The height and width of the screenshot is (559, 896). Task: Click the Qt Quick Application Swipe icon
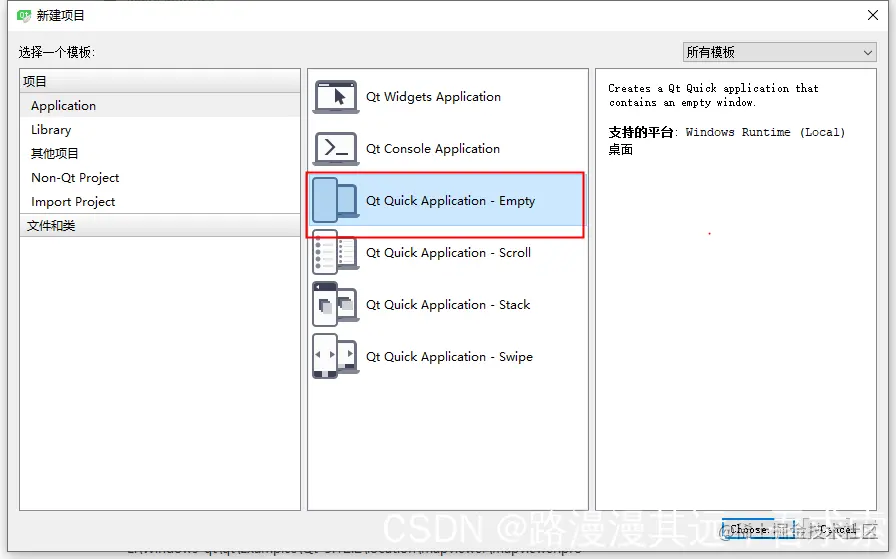tap(336, 356)
